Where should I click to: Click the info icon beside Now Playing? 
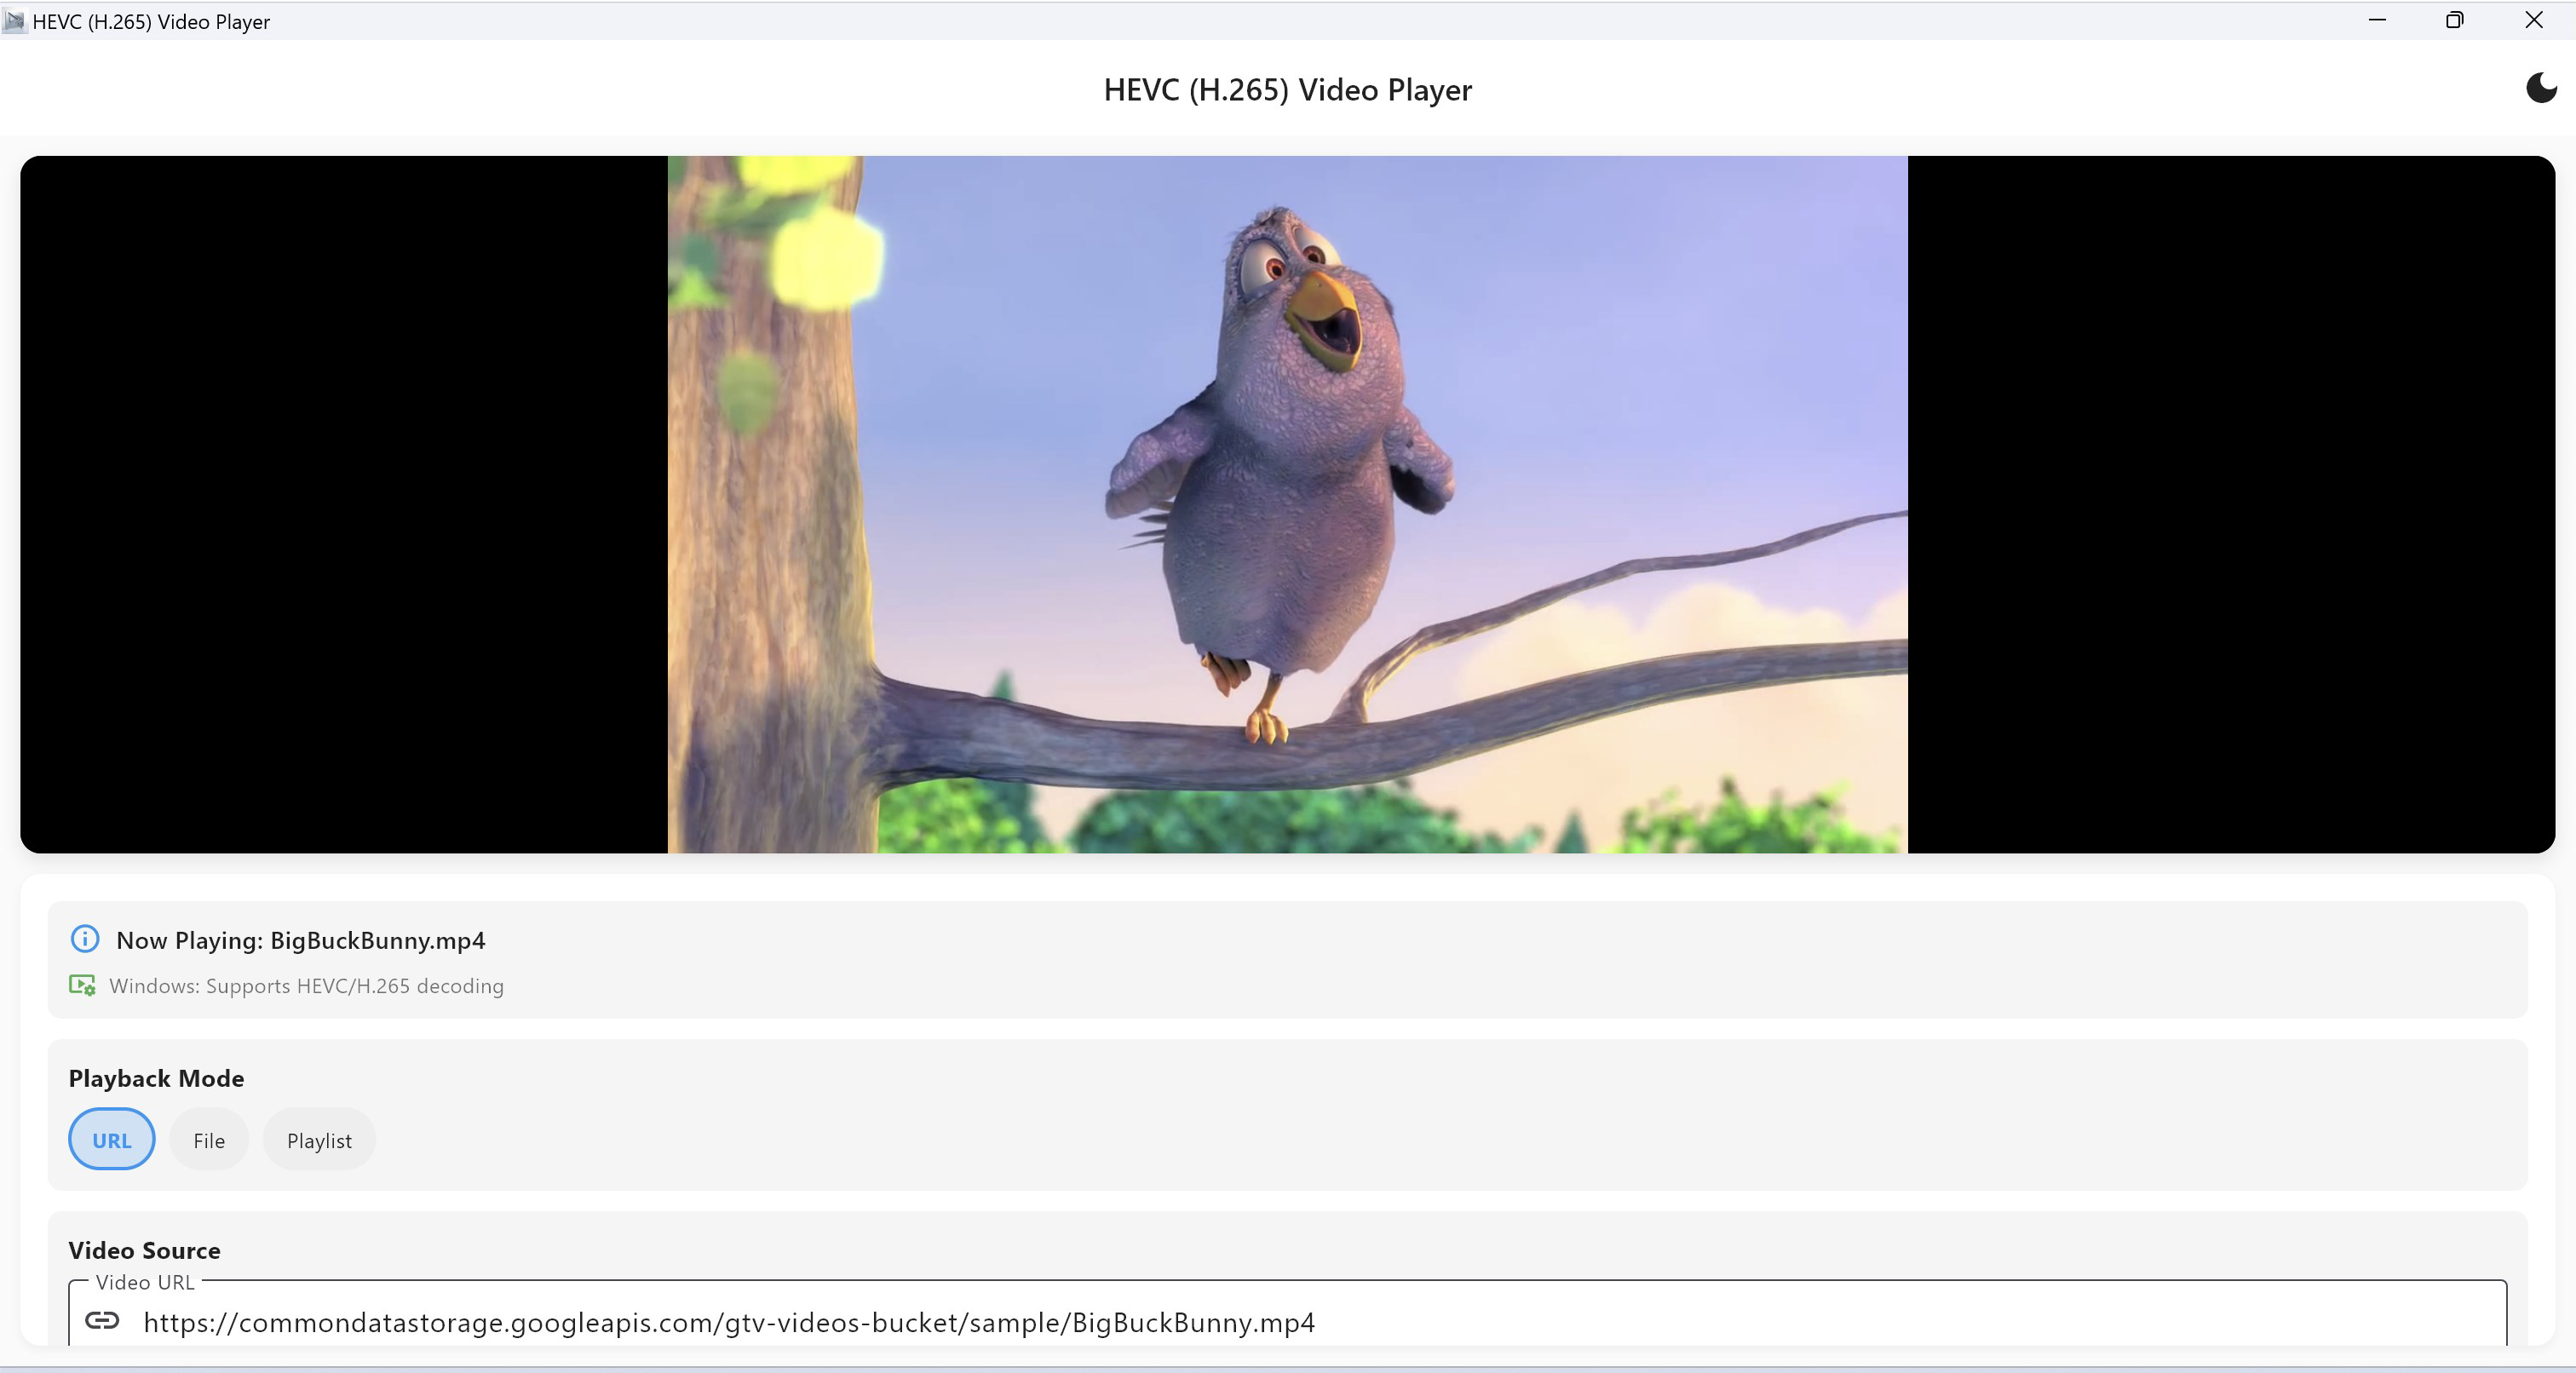(x=84, y=939)
